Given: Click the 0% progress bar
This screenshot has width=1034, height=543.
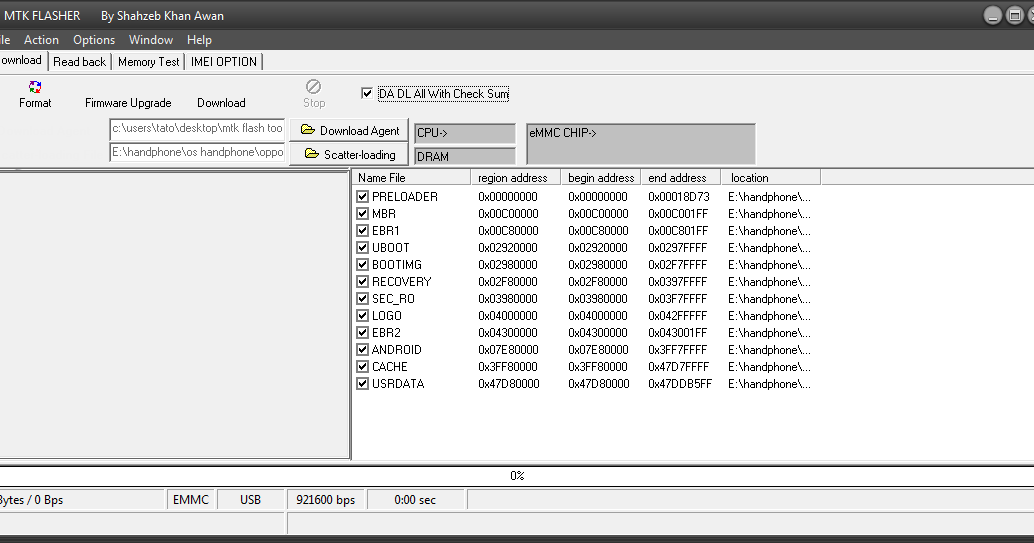Looking at the screenshot, I should (517, 476).
